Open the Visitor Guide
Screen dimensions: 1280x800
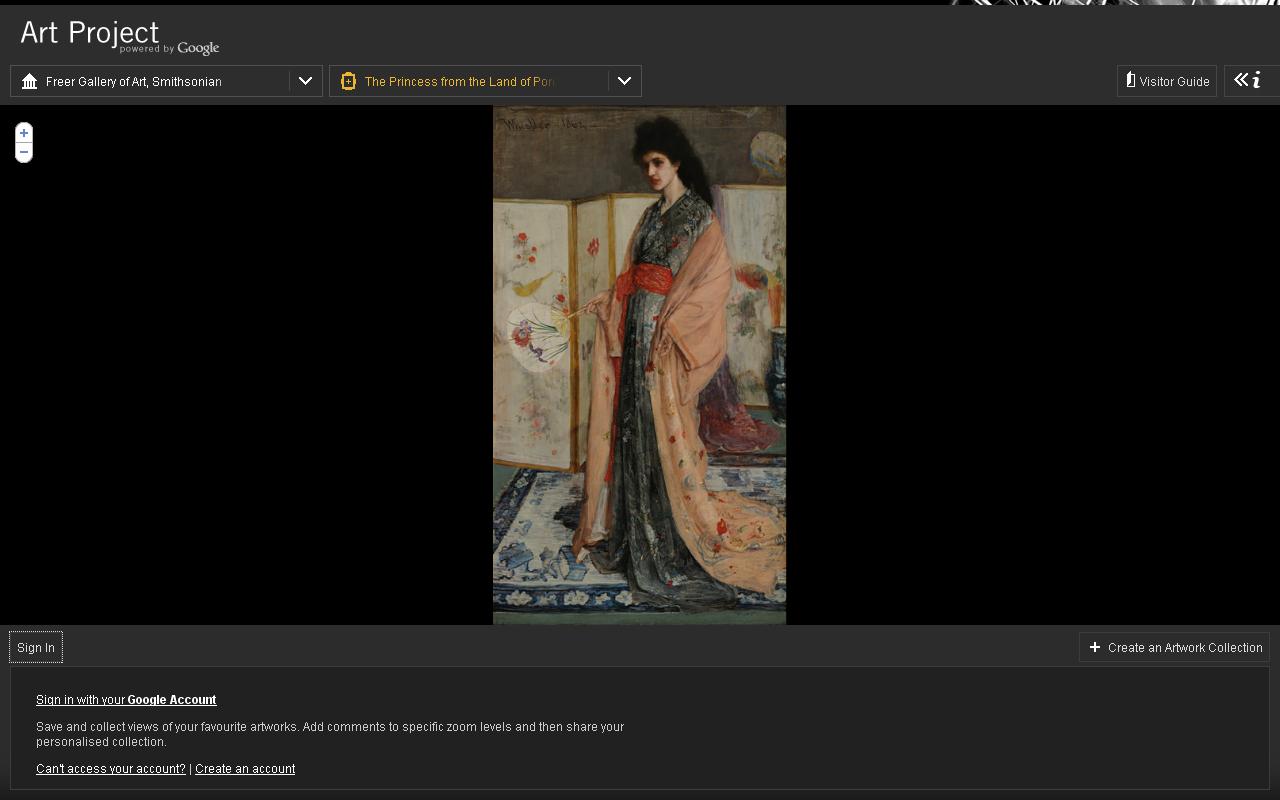[1167, 81]
